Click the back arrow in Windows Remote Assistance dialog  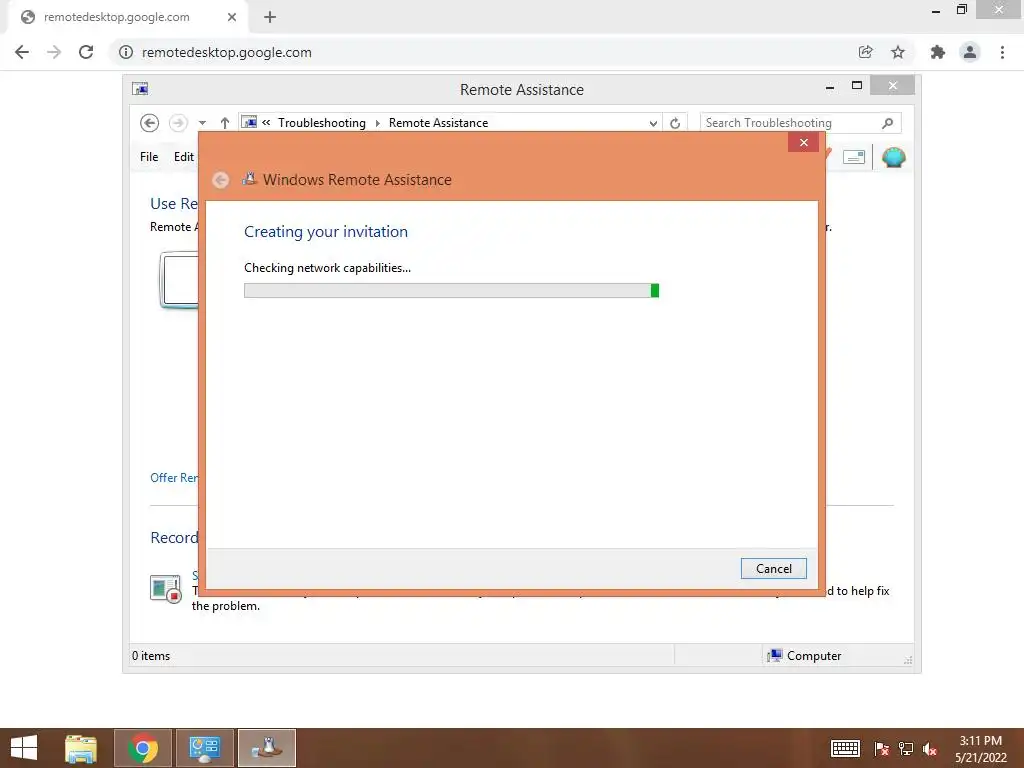pos(221,180)
